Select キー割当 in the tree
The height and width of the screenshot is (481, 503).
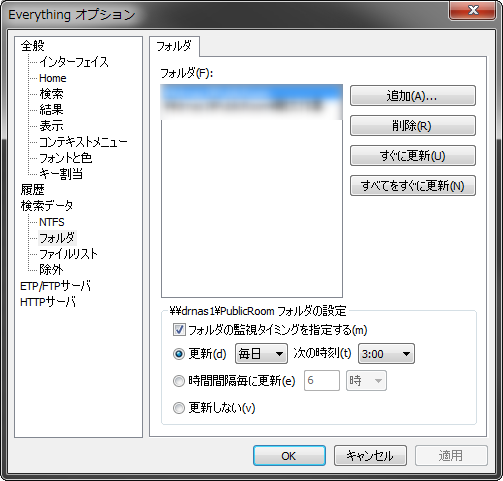(x=61, y=174)
